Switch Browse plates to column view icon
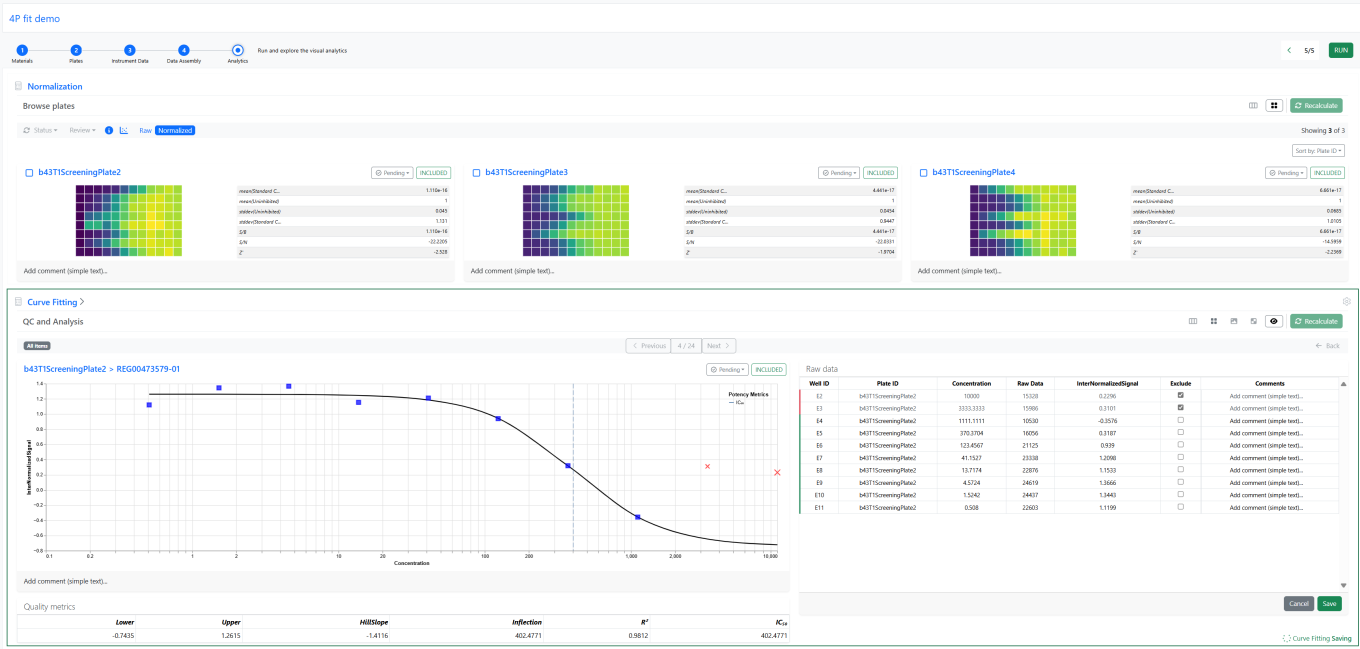This screenshot has width=1360, height=649. point(1253,105)
